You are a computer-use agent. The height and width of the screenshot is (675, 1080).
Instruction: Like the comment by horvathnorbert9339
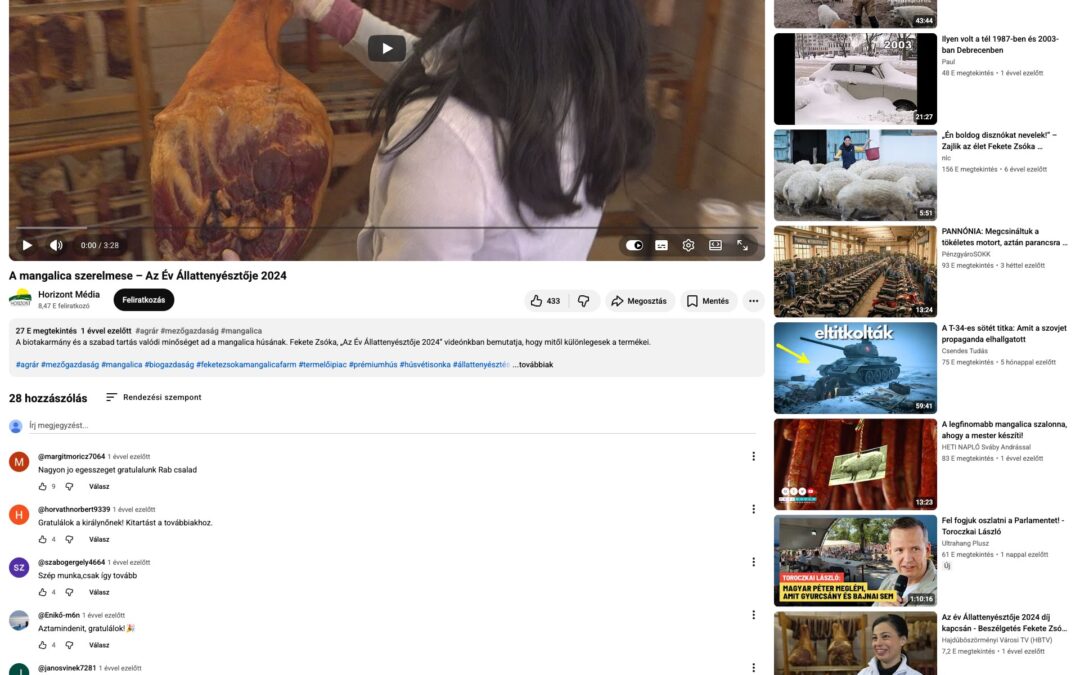(43, 539)
